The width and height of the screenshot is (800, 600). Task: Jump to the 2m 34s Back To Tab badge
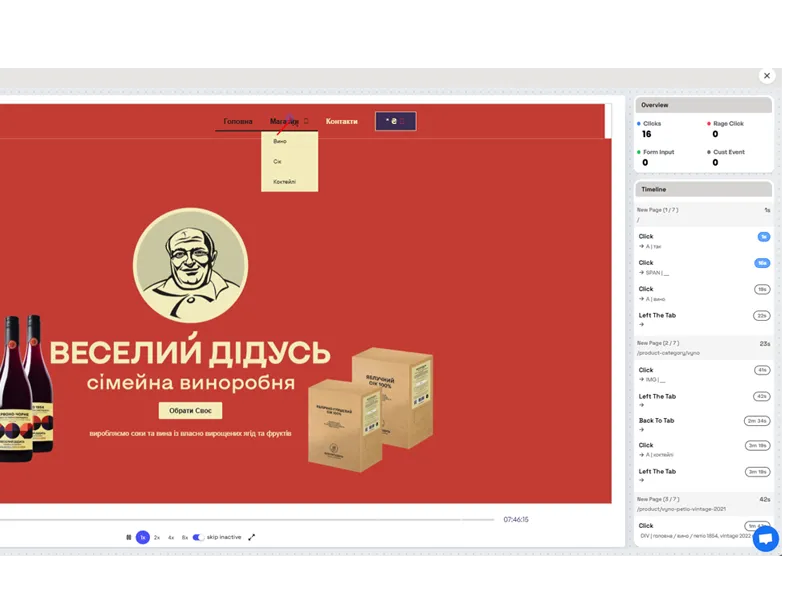point(757,421)
